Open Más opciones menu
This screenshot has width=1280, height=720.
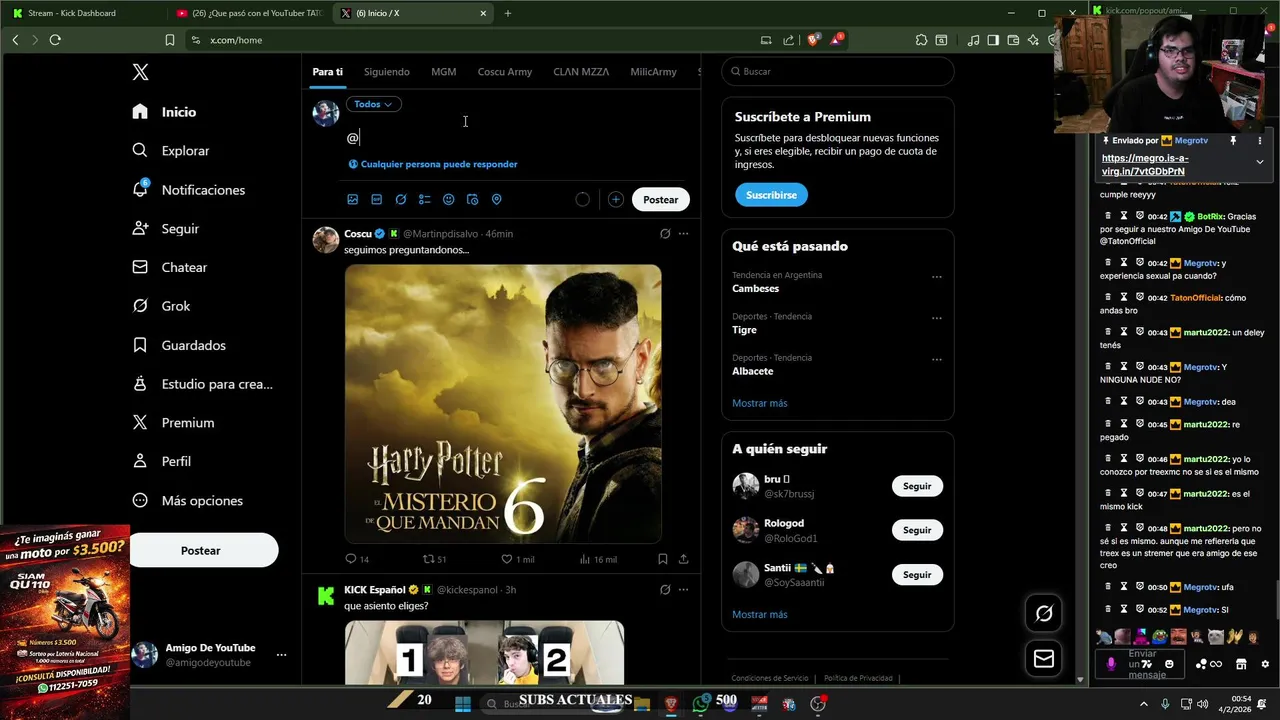187,501
